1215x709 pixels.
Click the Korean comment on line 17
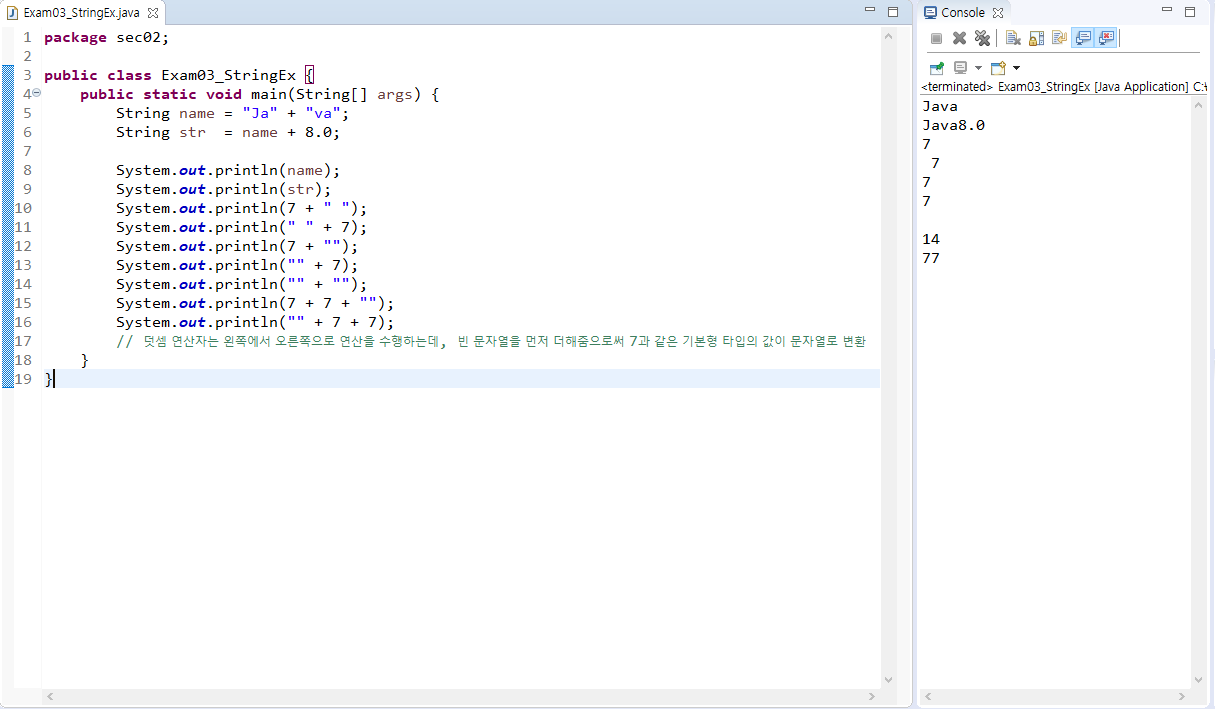coord(491,341)
